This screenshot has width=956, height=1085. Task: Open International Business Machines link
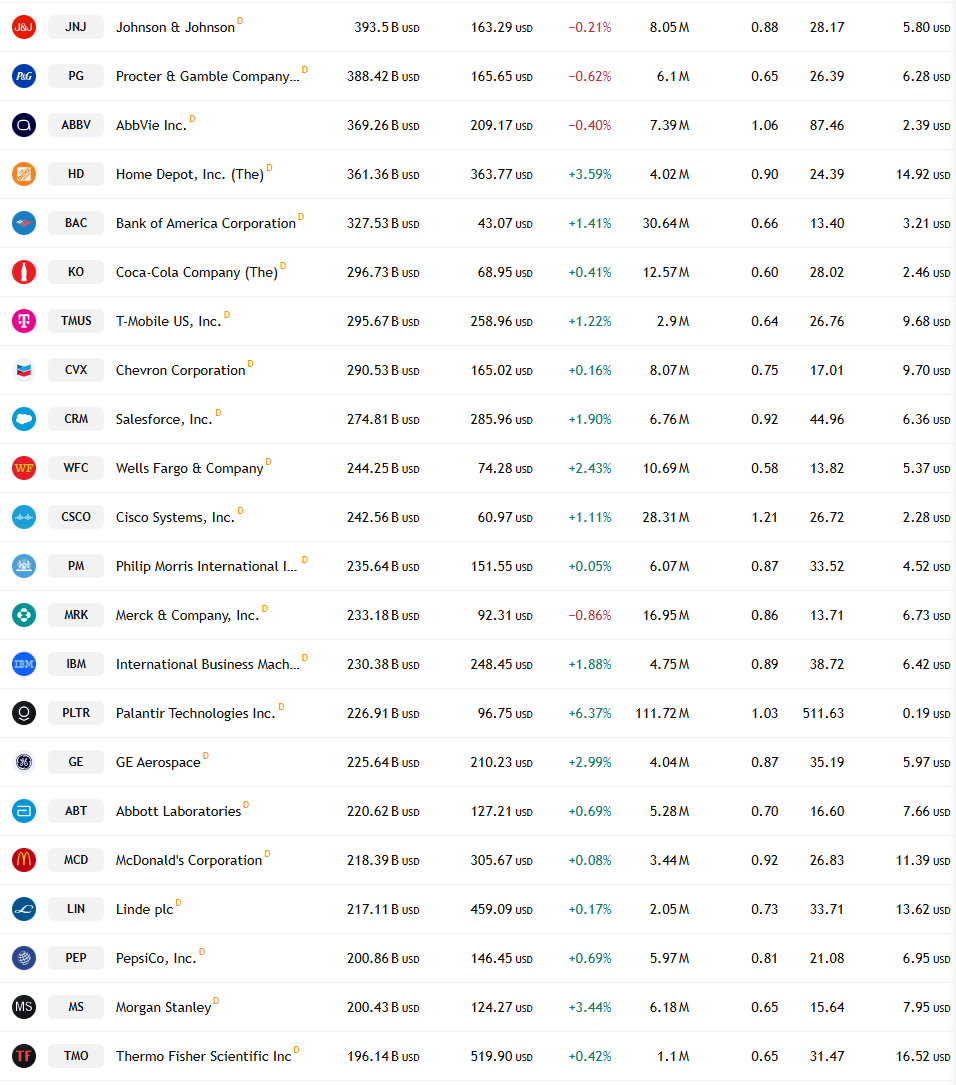[x=208, y=665]
